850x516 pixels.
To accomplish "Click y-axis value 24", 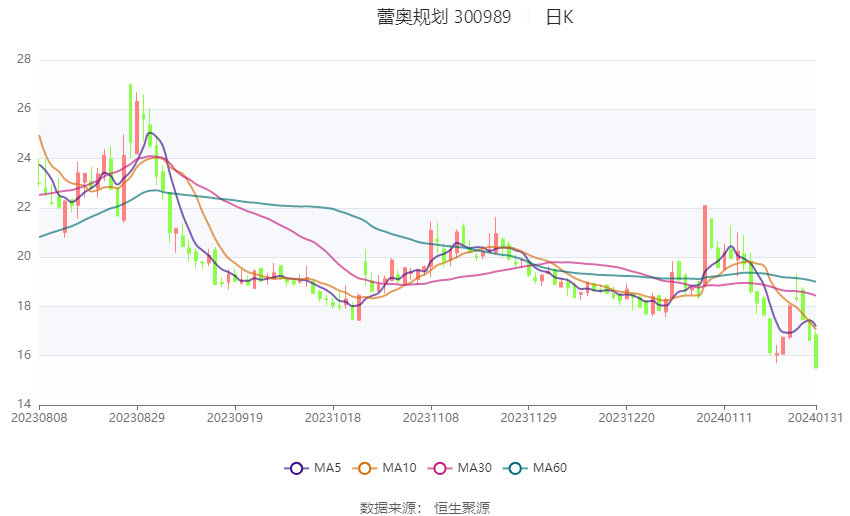I will [x=24, y=158].
